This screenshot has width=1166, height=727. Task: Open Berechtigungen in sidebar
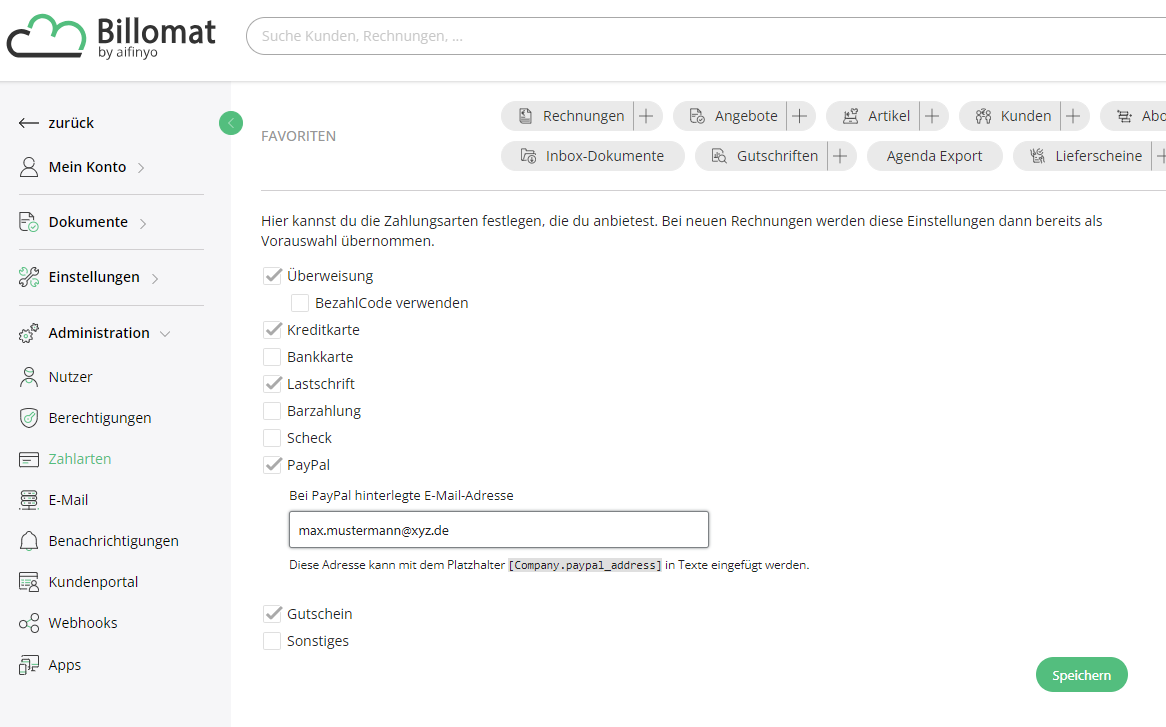tap(100, 418)
